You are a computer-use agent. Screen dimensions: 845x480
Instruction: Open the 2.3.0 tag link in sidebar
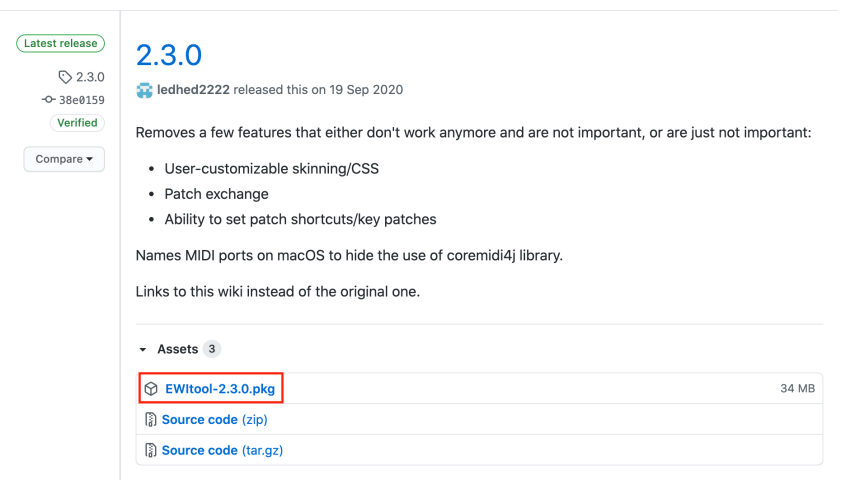[x=90, y=77]
